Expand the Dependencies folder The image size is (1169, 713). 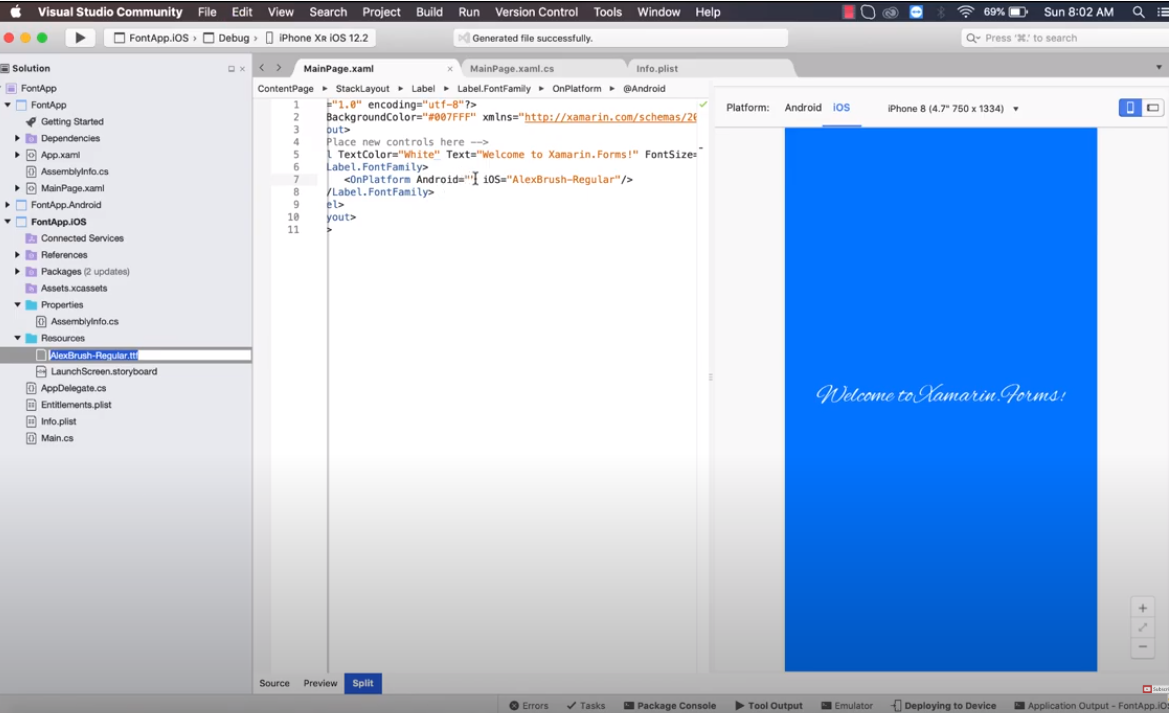pyautogui.click(x=17, y=138)
